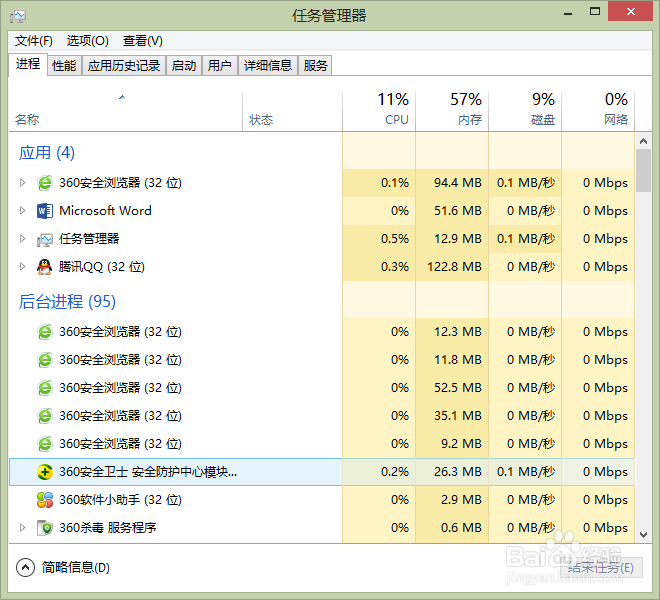The width and height of the screenshot is (660, 600).
Task: Click icon of 360 browser process using 35.1 MB
Action: pyautogui.click(x=45, y=416)
